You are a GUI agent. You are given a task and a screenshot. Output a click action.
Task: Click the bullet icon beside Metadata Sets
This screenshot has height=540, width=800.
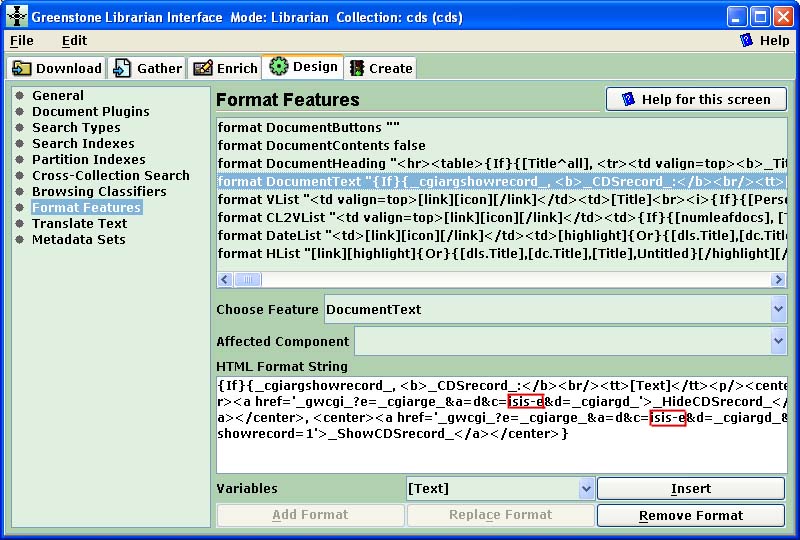coord(19,240)
